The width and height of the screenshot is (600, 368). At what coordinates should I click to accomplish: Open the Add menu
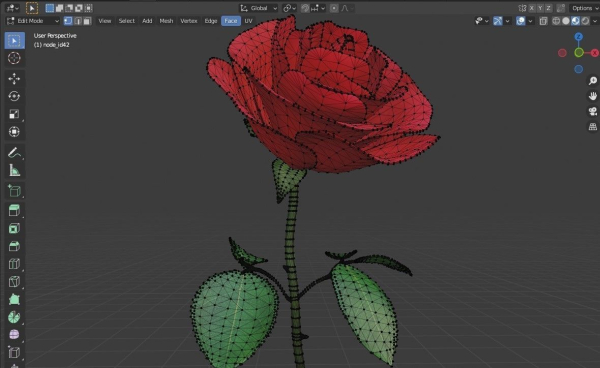click(x=147, y=21)
